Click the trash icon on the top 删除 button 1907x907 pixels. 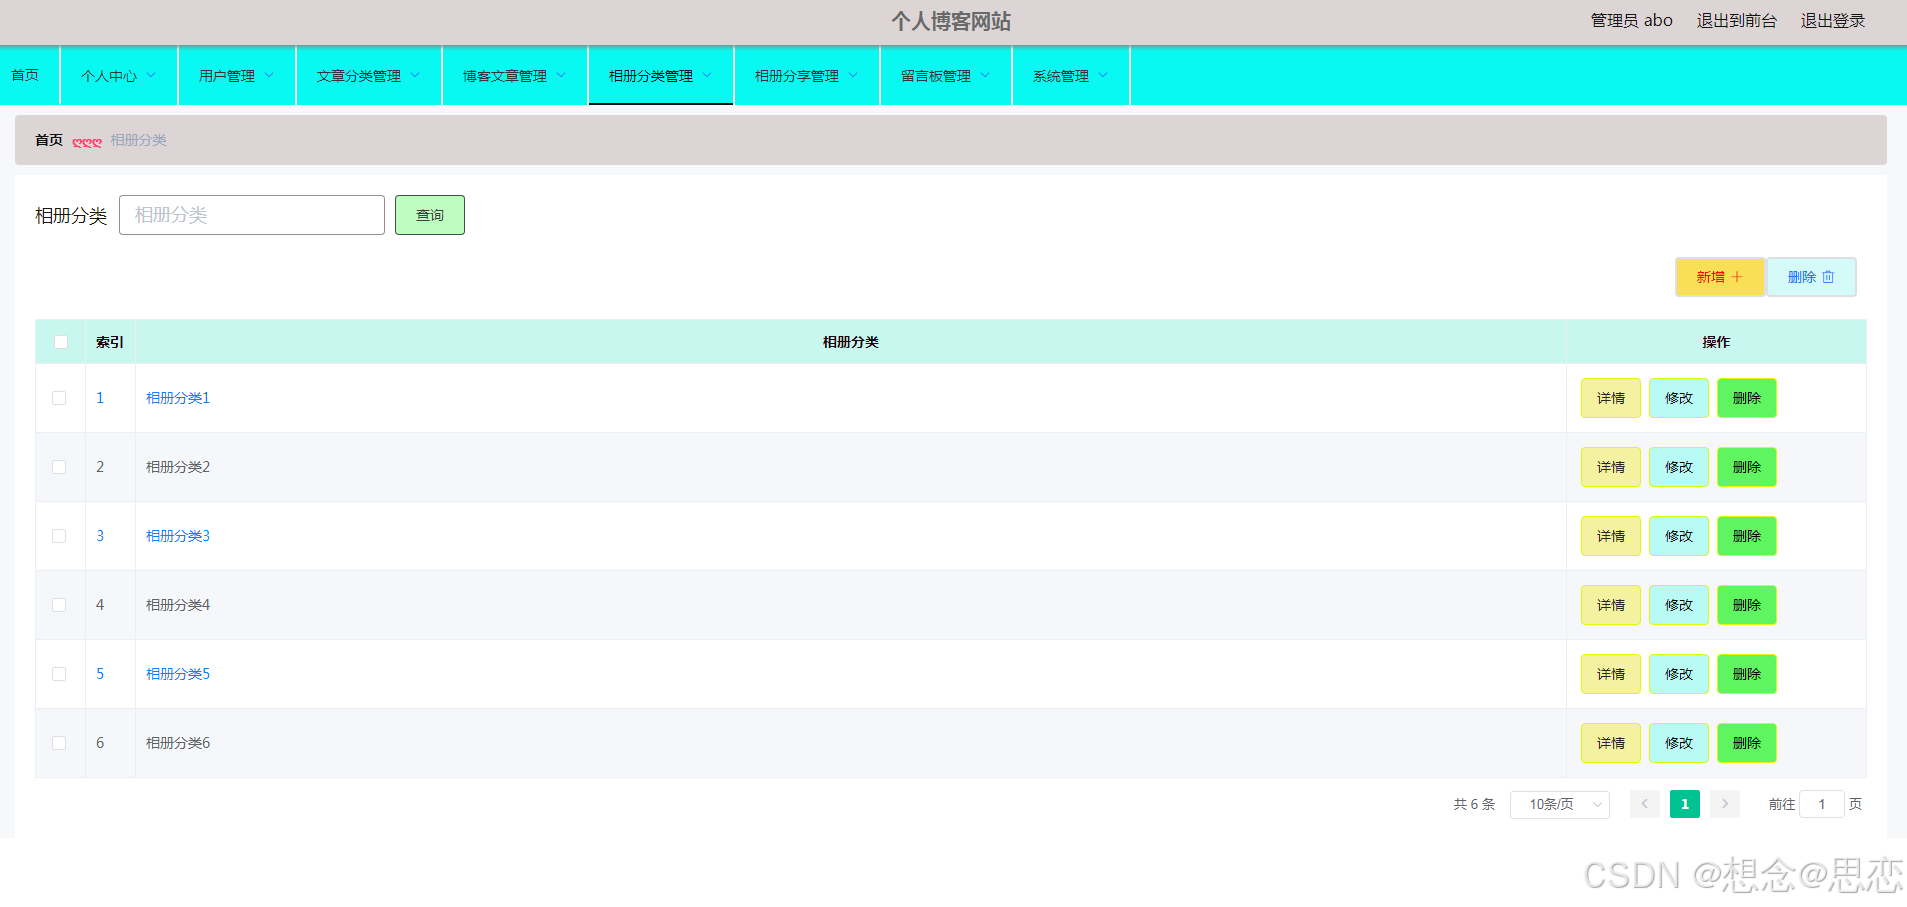pos(1828,277)
